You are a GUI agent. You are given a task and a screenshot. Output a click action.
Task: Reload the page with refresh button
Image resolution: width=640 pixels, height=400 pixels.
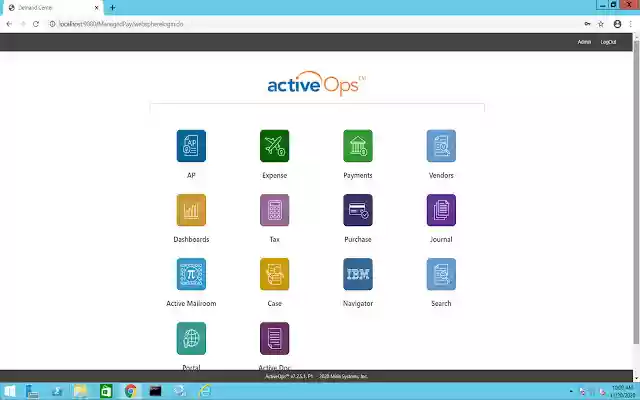[36, 24]
